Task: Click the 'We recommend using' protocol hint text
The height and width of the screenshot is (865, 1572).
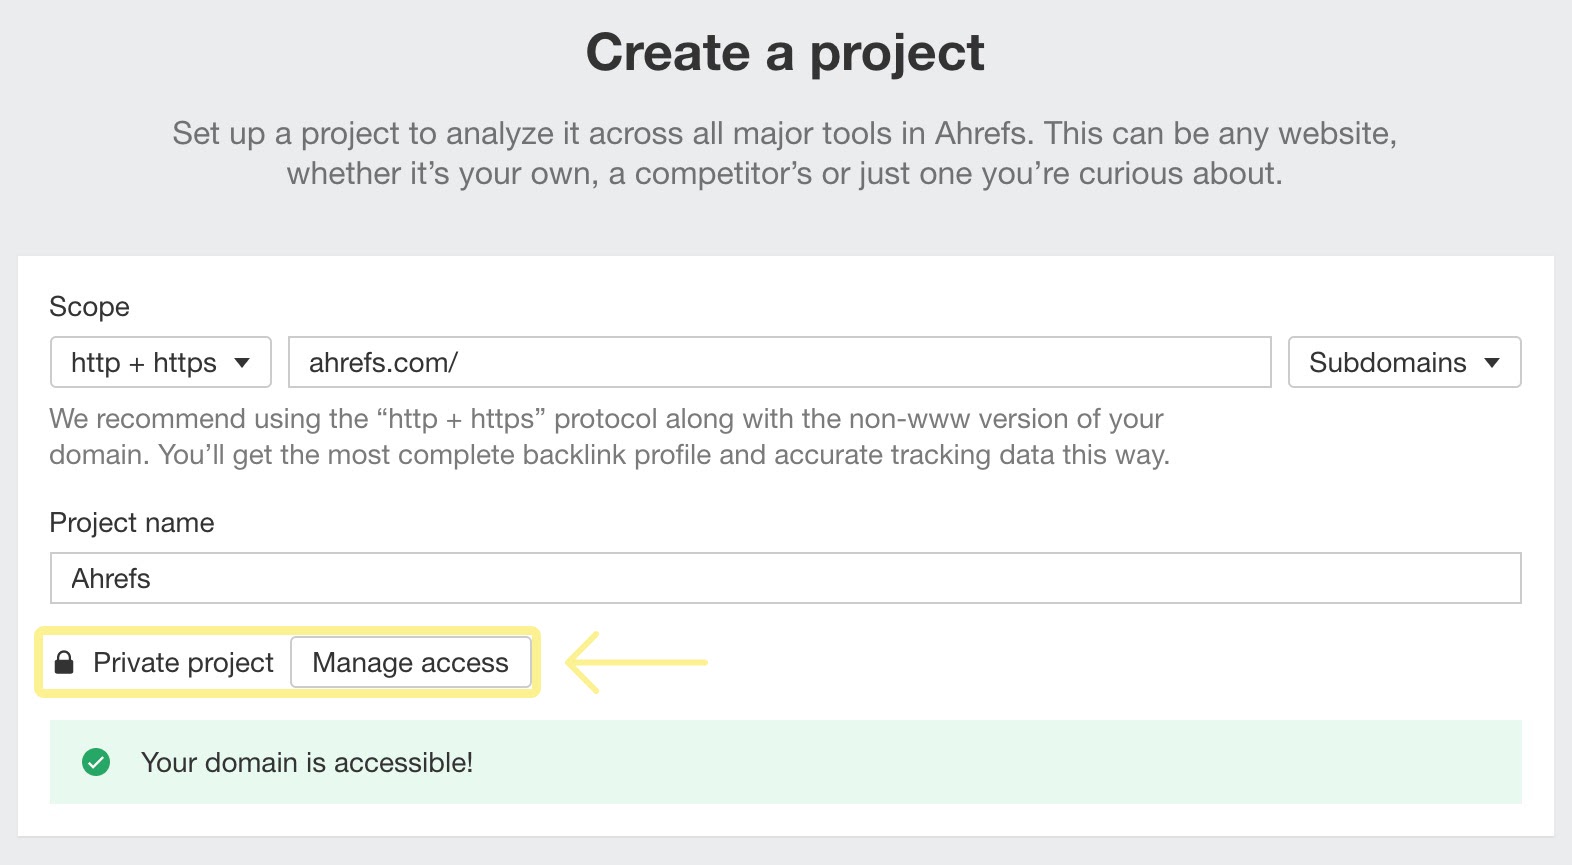Action: coord(606,418)
